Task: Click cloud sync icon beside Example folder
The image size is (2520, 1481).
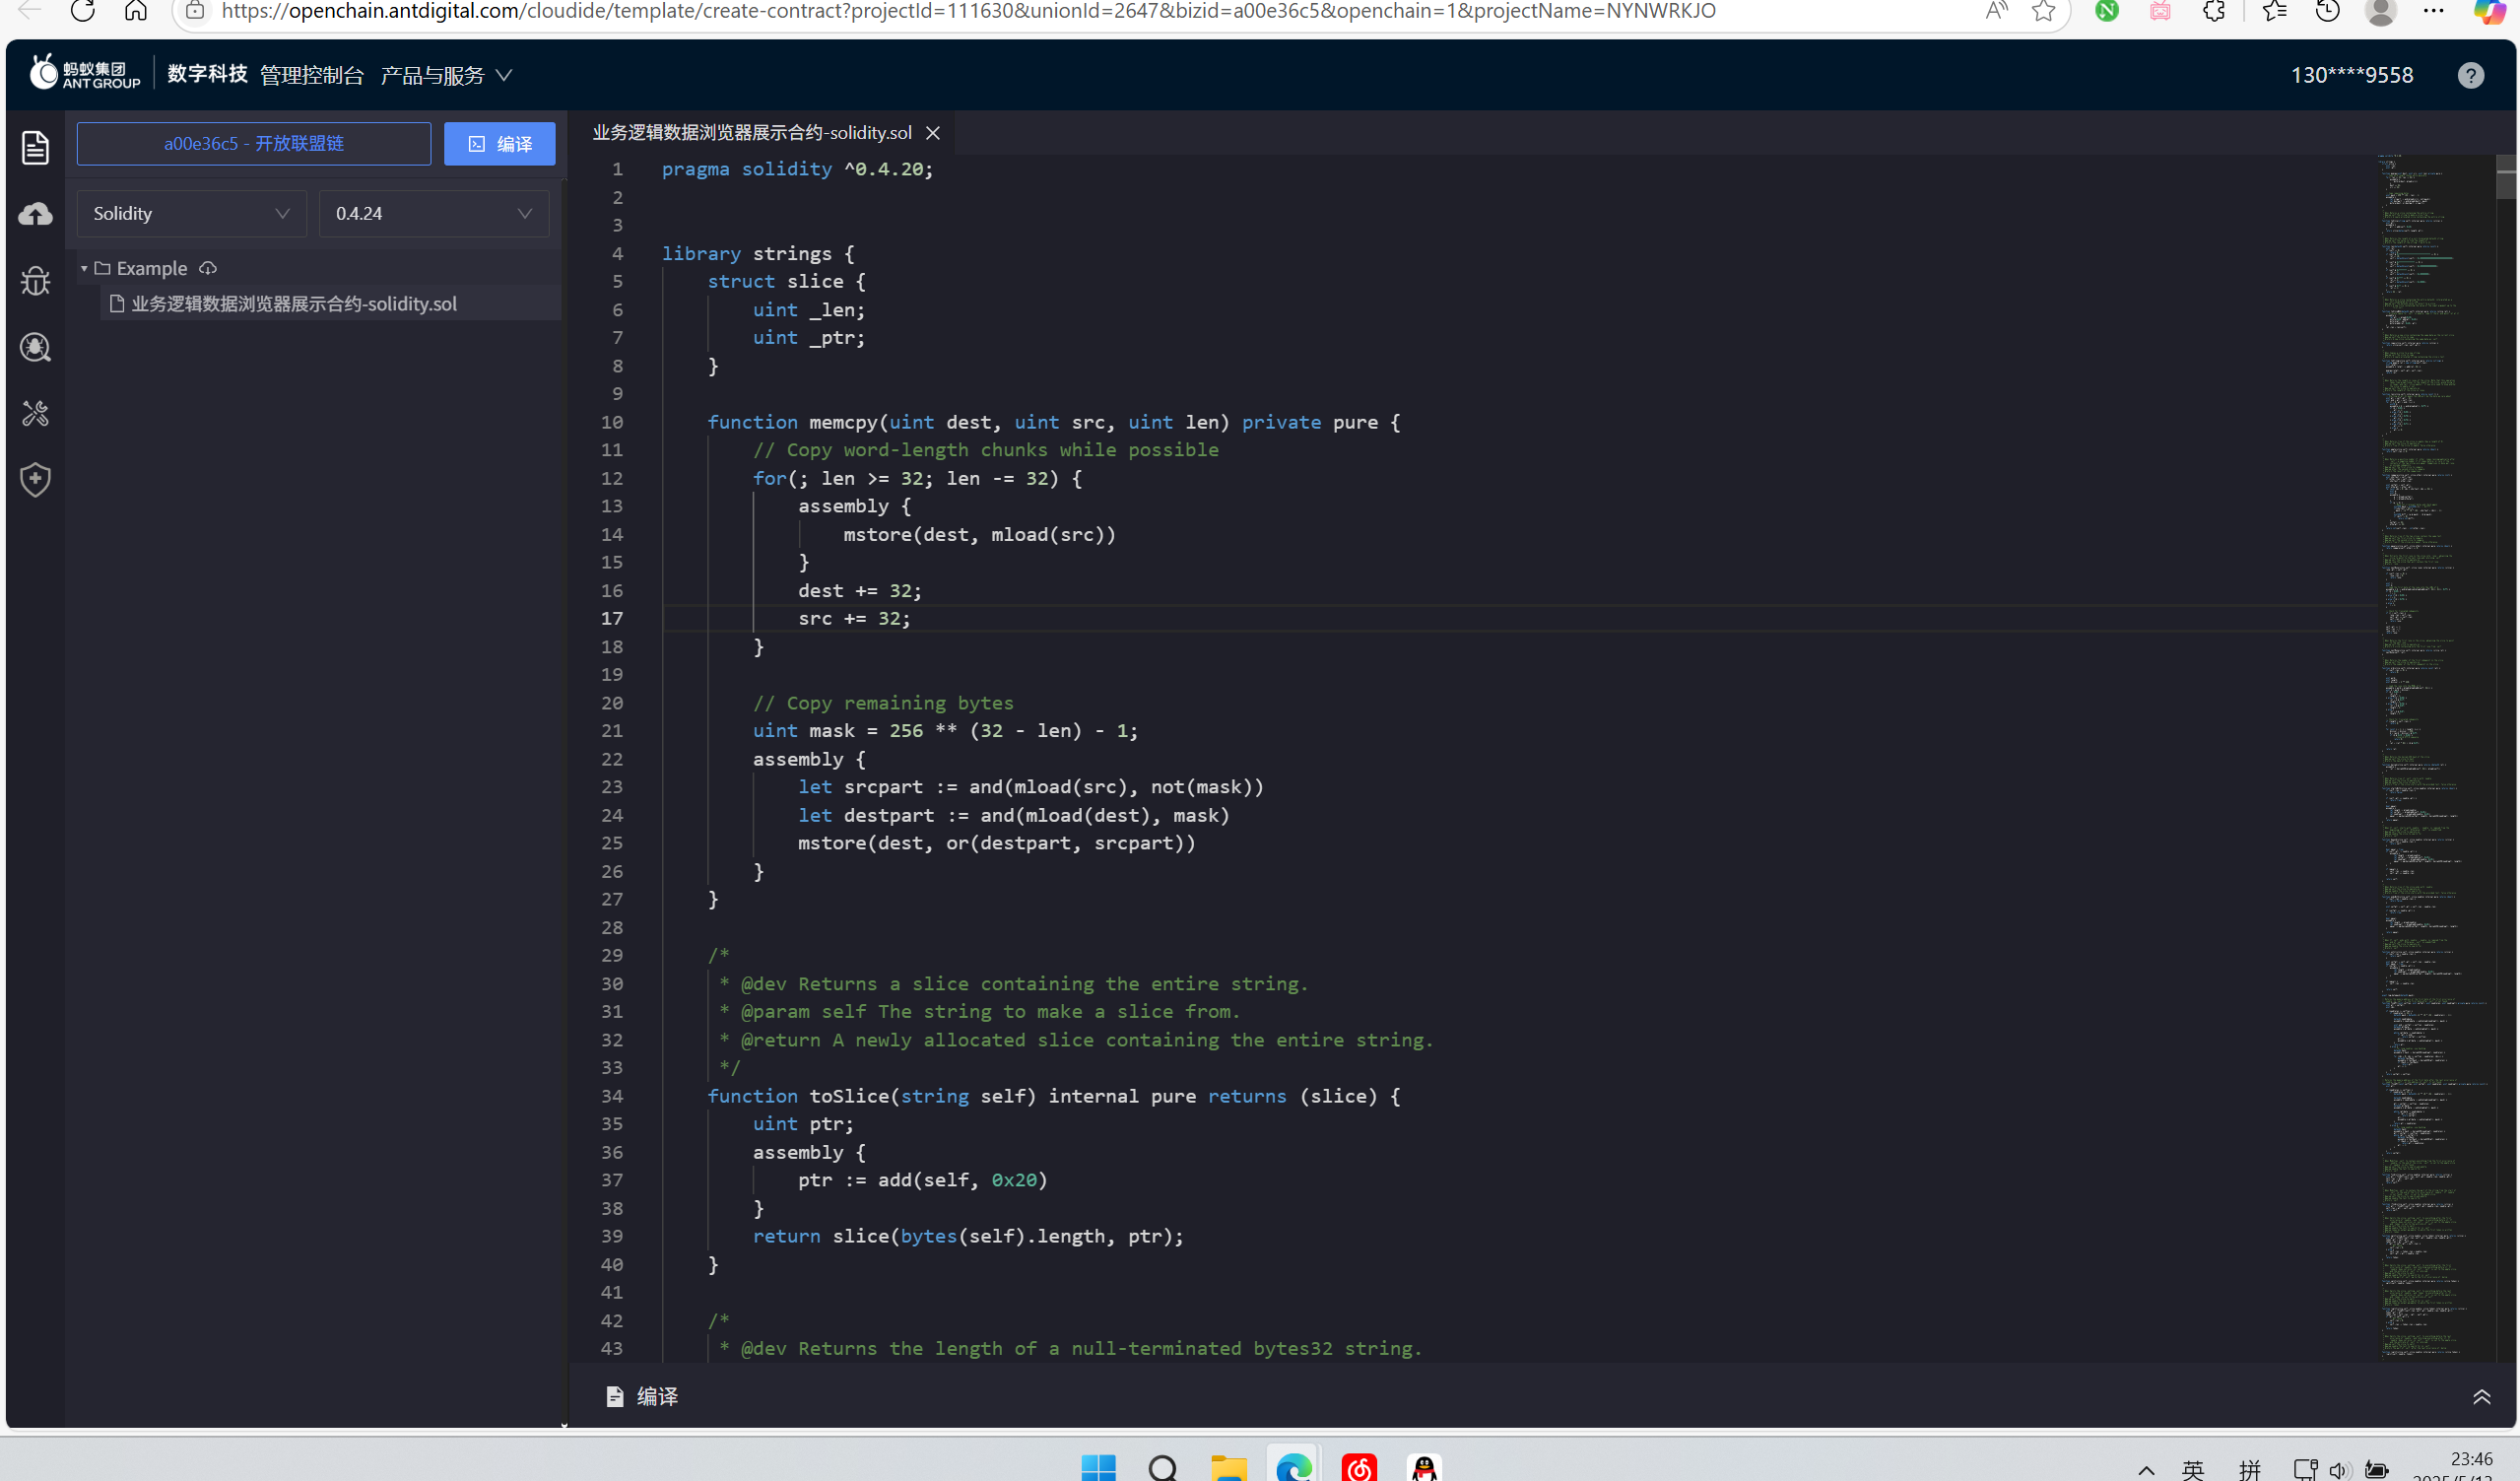Action: (x=208, y=268)
